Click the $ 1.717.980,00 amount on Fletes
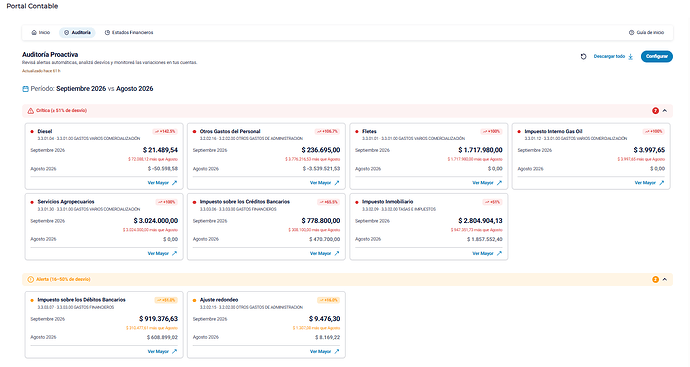Screen dimensions: 690x367 480,150
